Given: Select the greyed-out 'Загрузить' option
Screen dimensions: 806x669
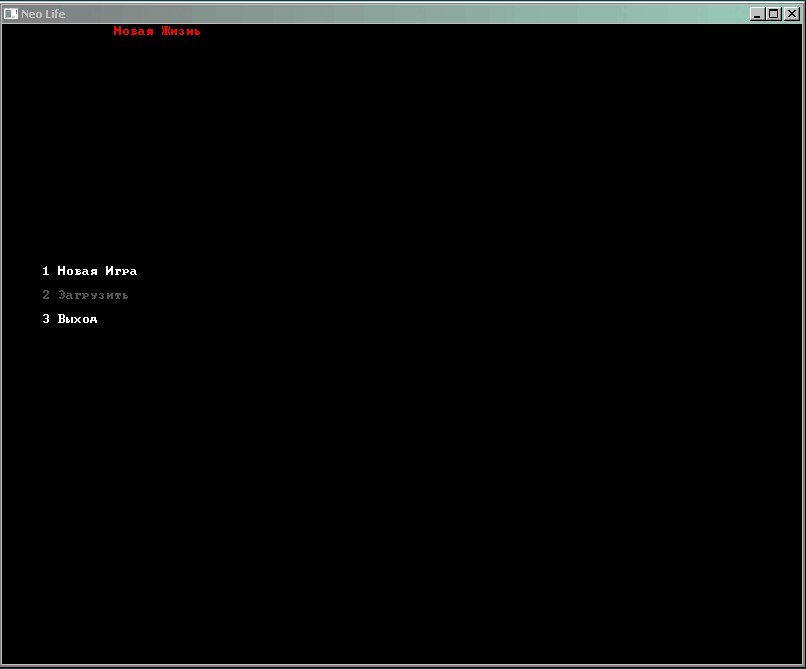Looking at the screenshot, I should tap(85, 295).
